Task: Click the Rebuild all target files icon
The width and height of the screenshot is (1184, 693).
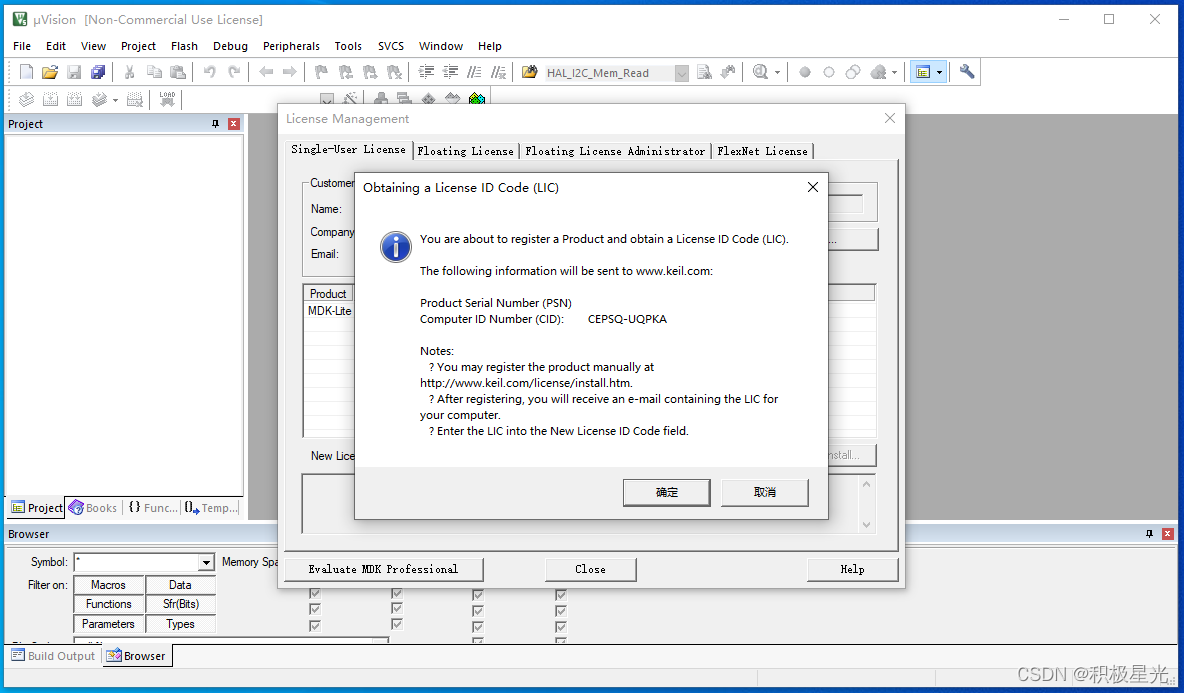Action: (x=75, y=99)
